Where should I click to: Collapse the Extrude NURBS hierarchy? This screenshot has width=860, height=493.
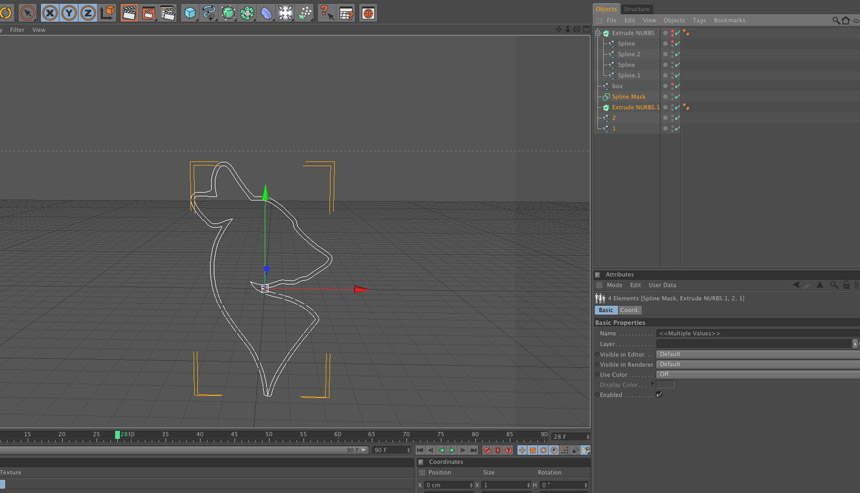(x=598, y=33)
